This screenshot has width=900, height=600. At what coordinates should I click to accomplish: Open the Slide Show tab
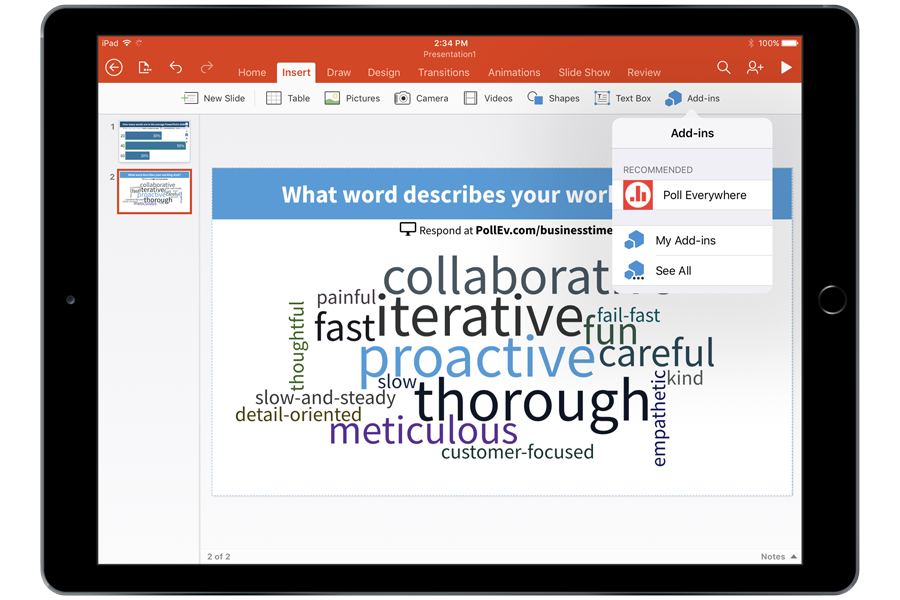point(584,72)
